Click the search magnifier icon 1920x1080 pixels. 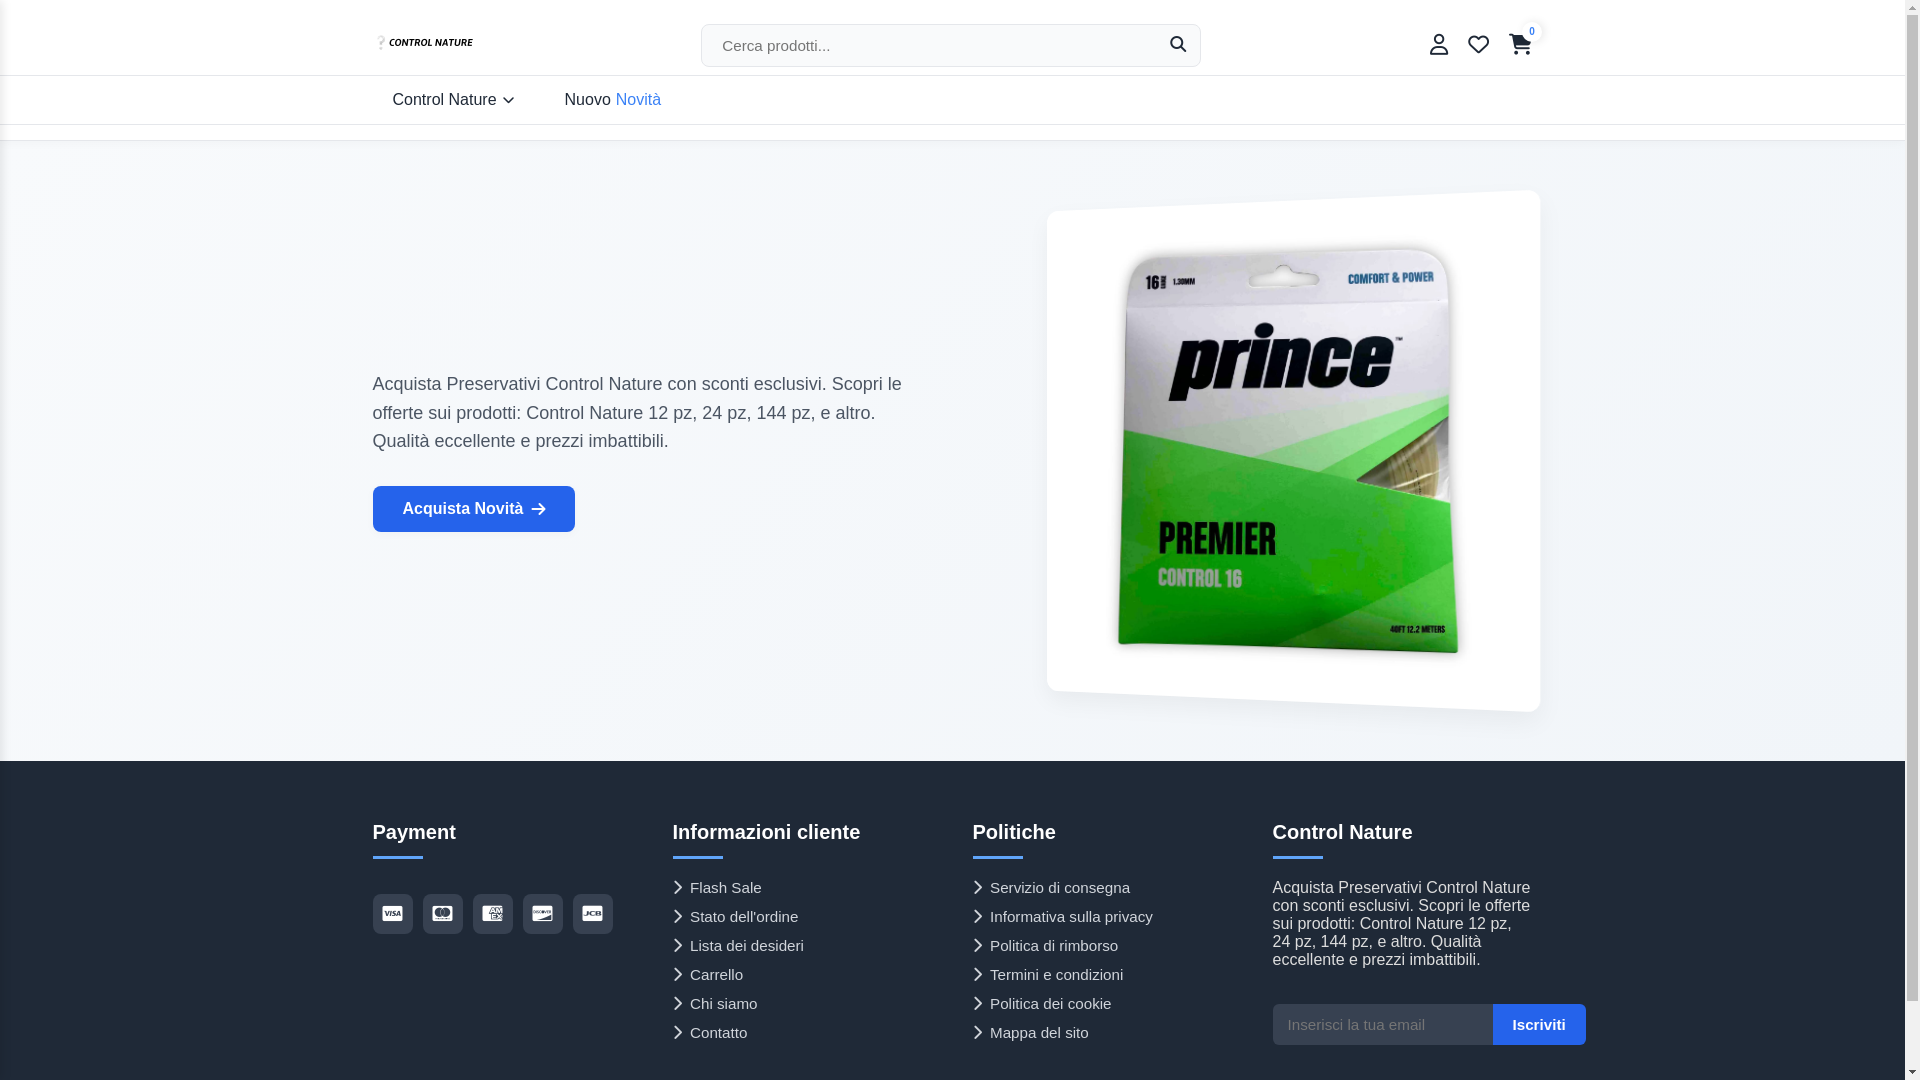click(x=1178, y=44)
